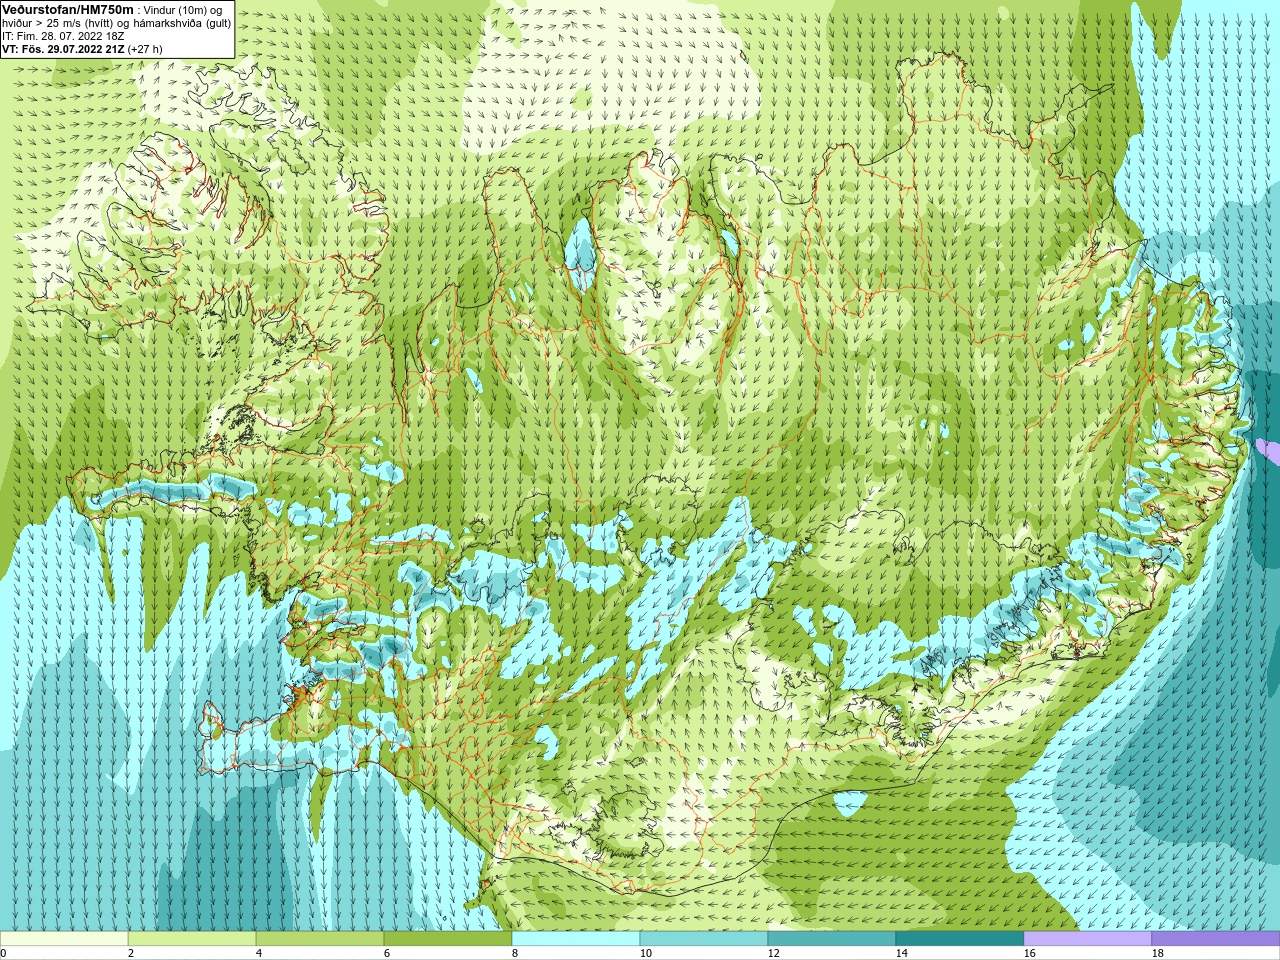Click the scale label '2'
Viewport: 1280px width, 960px height.
click(x=131, y=953)
